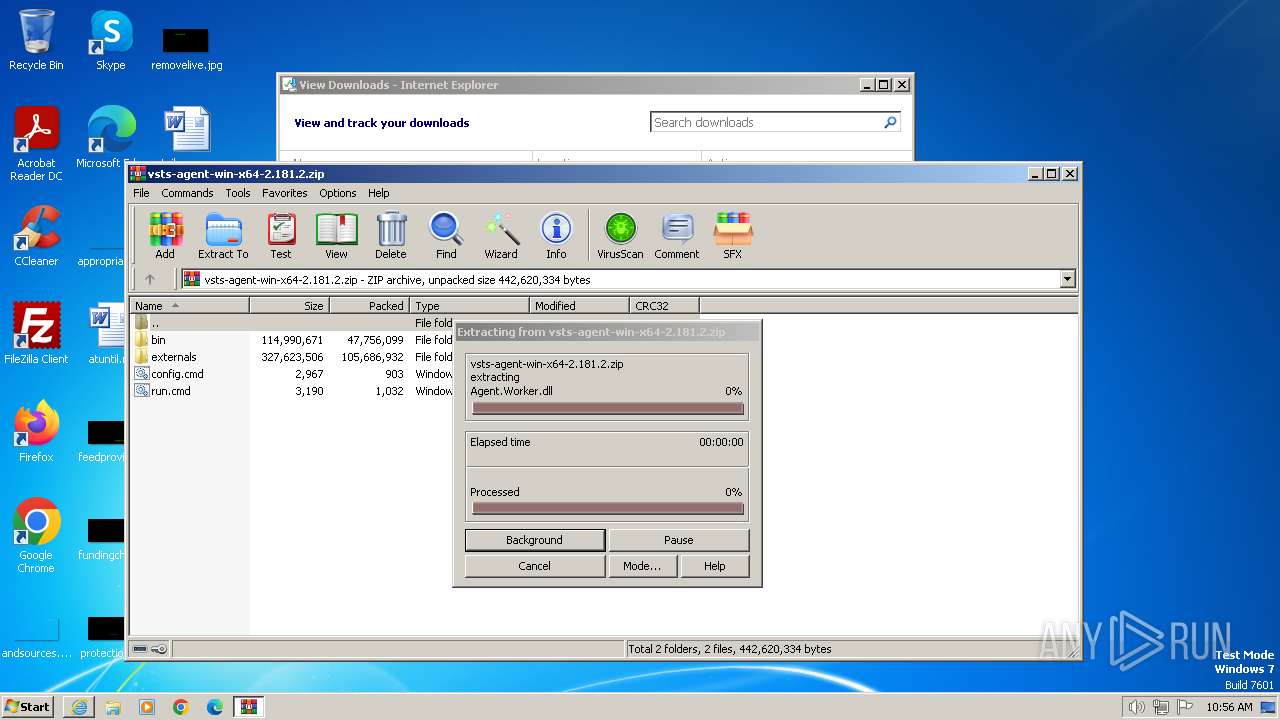The width and height of the screenshot is (1280, 720).
Task: Open the Options menu
Action: tap(338, 193)
